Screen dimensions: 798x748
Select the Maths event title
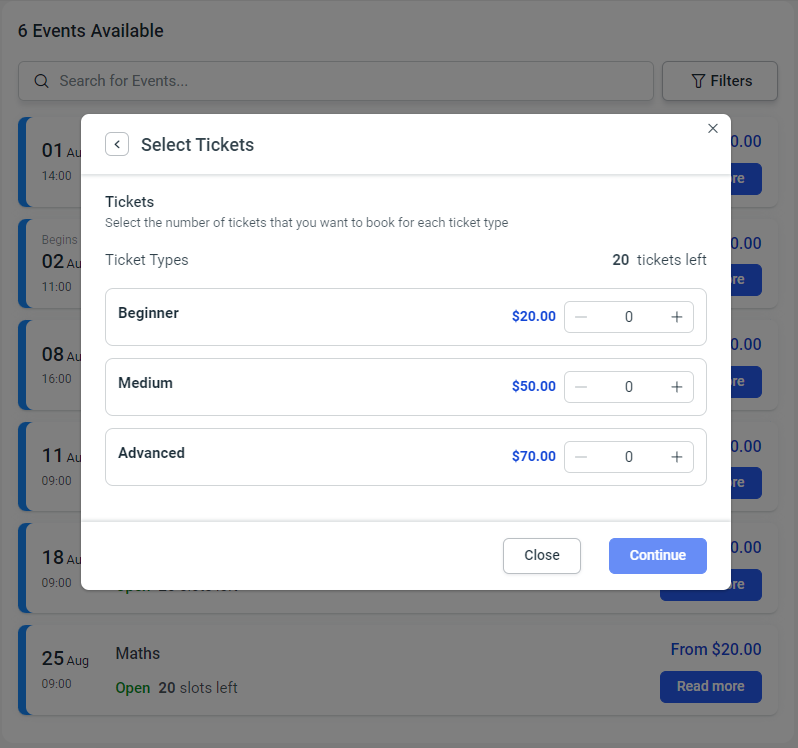coord(137,653)
